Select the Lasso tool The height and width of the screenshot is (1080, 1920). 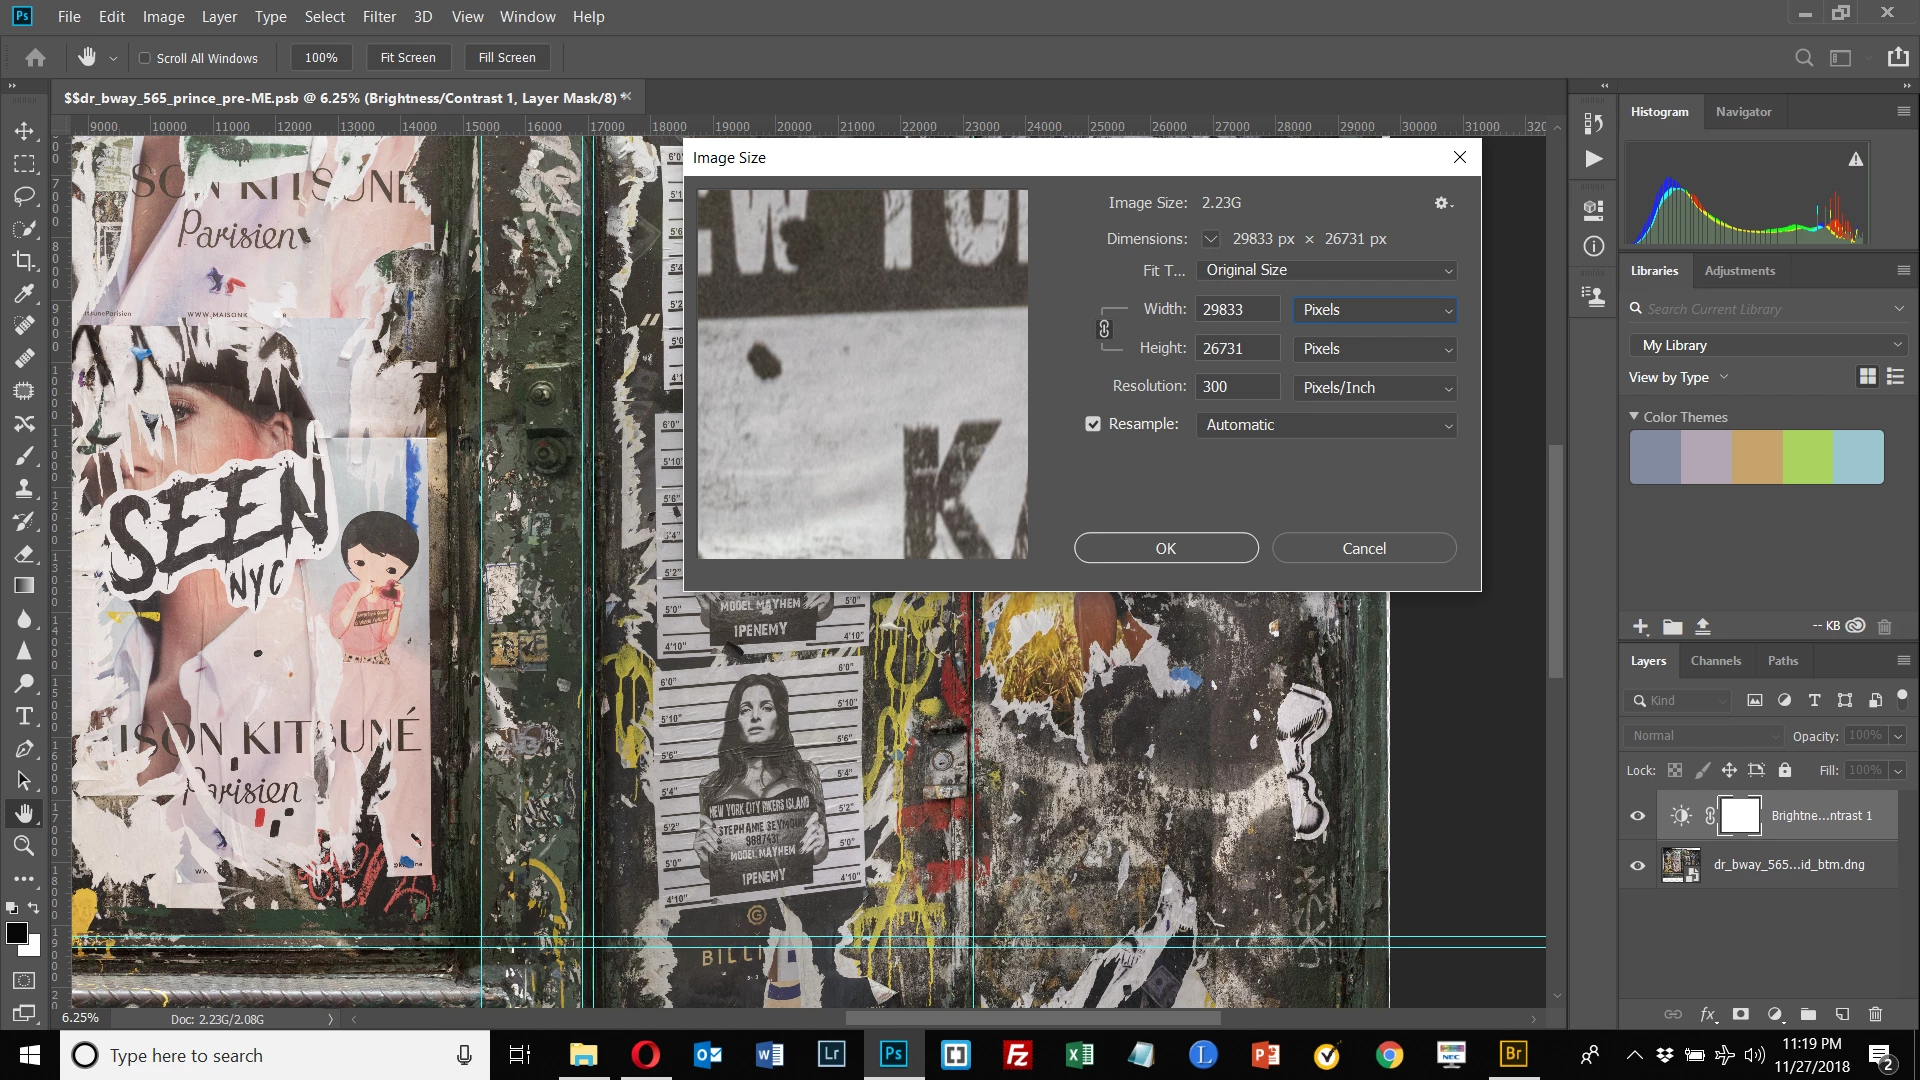(x=24, y=196)
